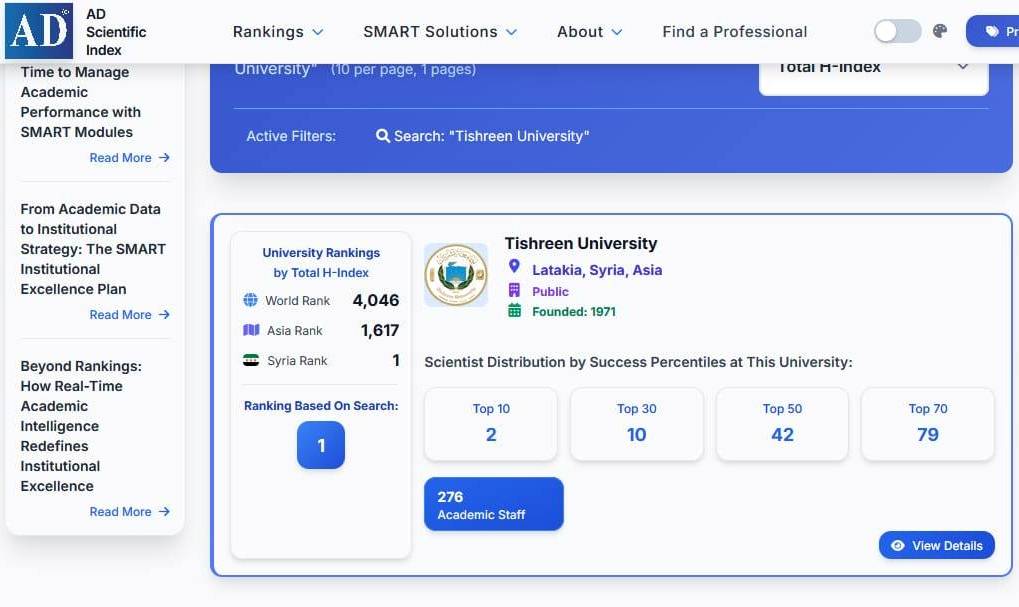Viewport: 1019px width, 607px height.
Task: Open Read More under Beyond Rankings article
Action: point(129,511)
